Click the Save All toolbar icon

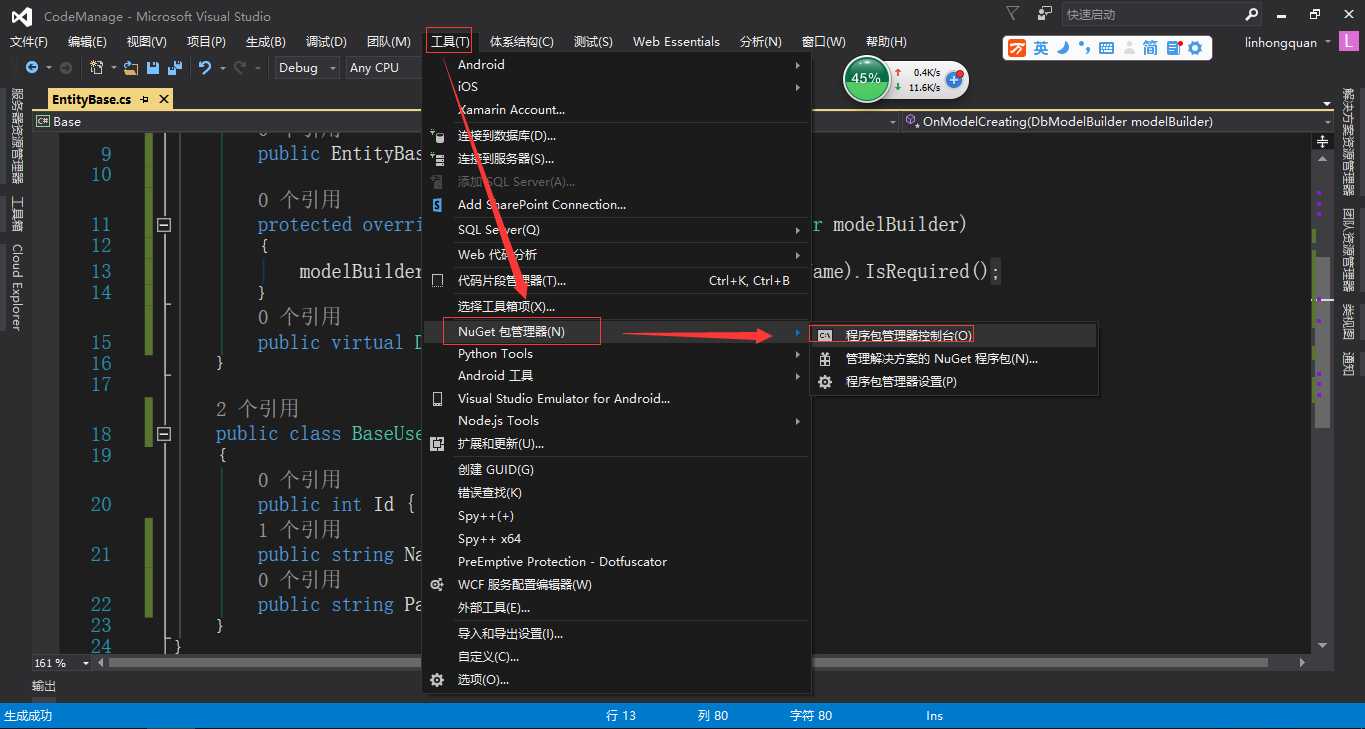[175, 67]
